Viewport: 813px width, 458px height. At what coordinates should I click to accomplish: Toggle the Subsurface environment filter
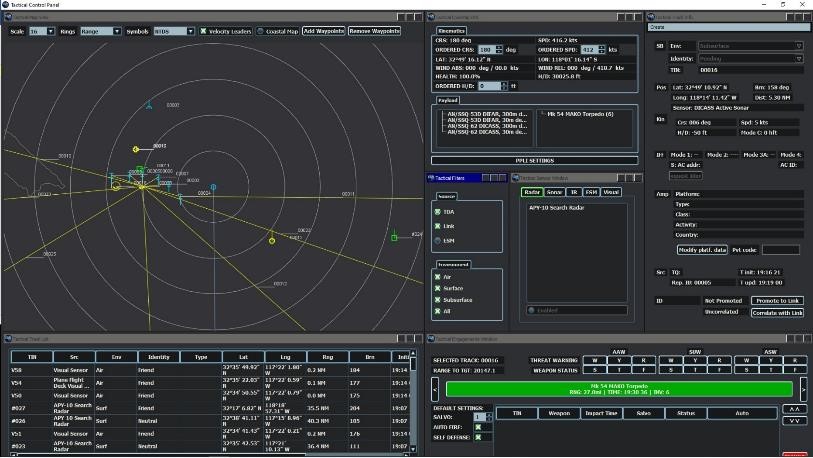(438, 300)
